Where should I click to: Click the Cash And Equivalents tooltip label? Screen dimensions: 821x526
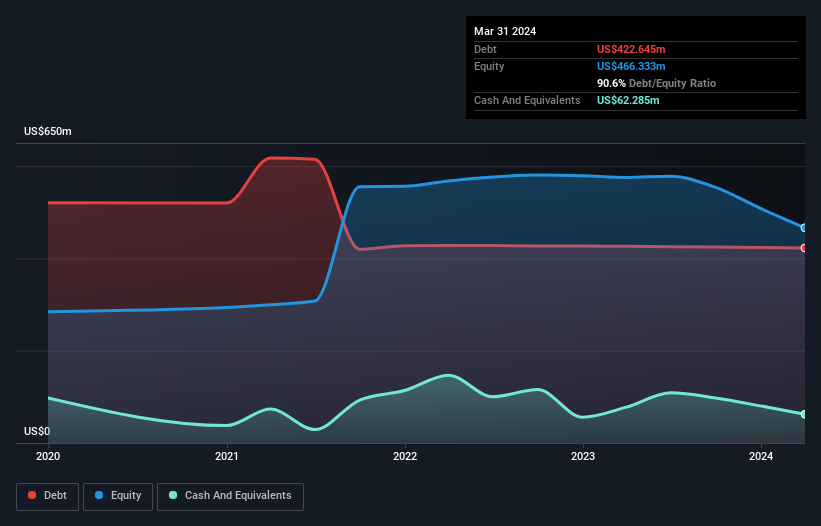527,100
